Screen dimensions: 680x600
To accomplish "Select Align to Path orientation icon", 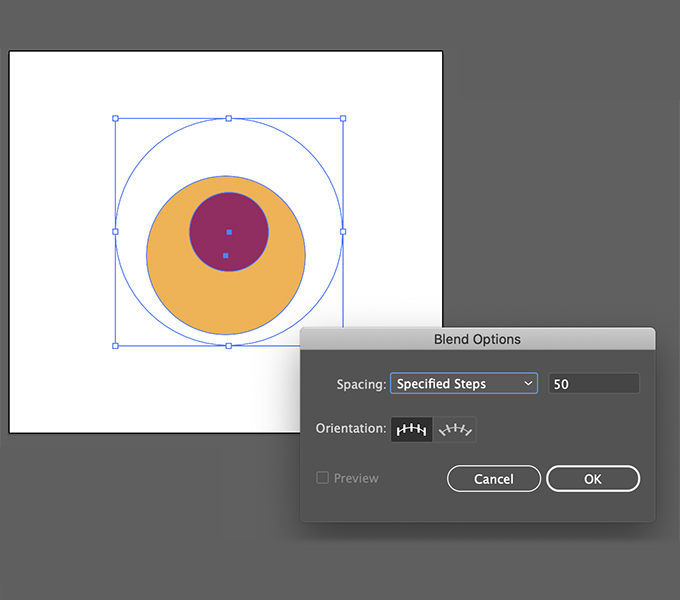I will pyautogui.click(x=454, y=429).
